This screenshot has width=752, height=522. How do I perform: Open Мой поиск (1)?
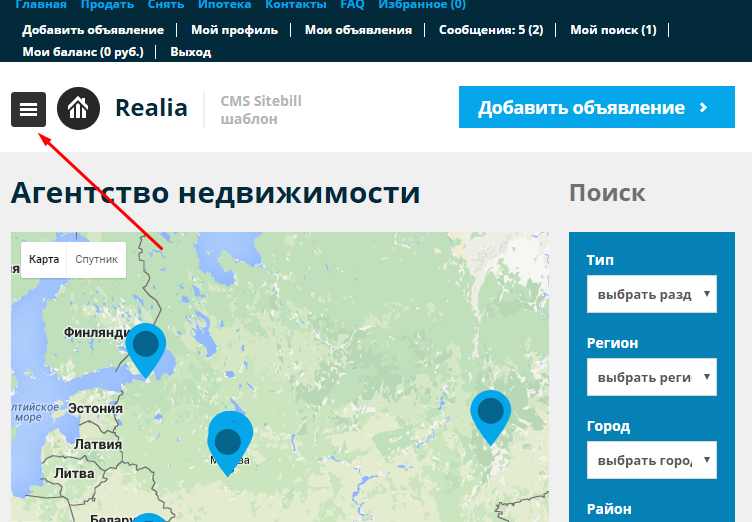(x=613, y=30)
